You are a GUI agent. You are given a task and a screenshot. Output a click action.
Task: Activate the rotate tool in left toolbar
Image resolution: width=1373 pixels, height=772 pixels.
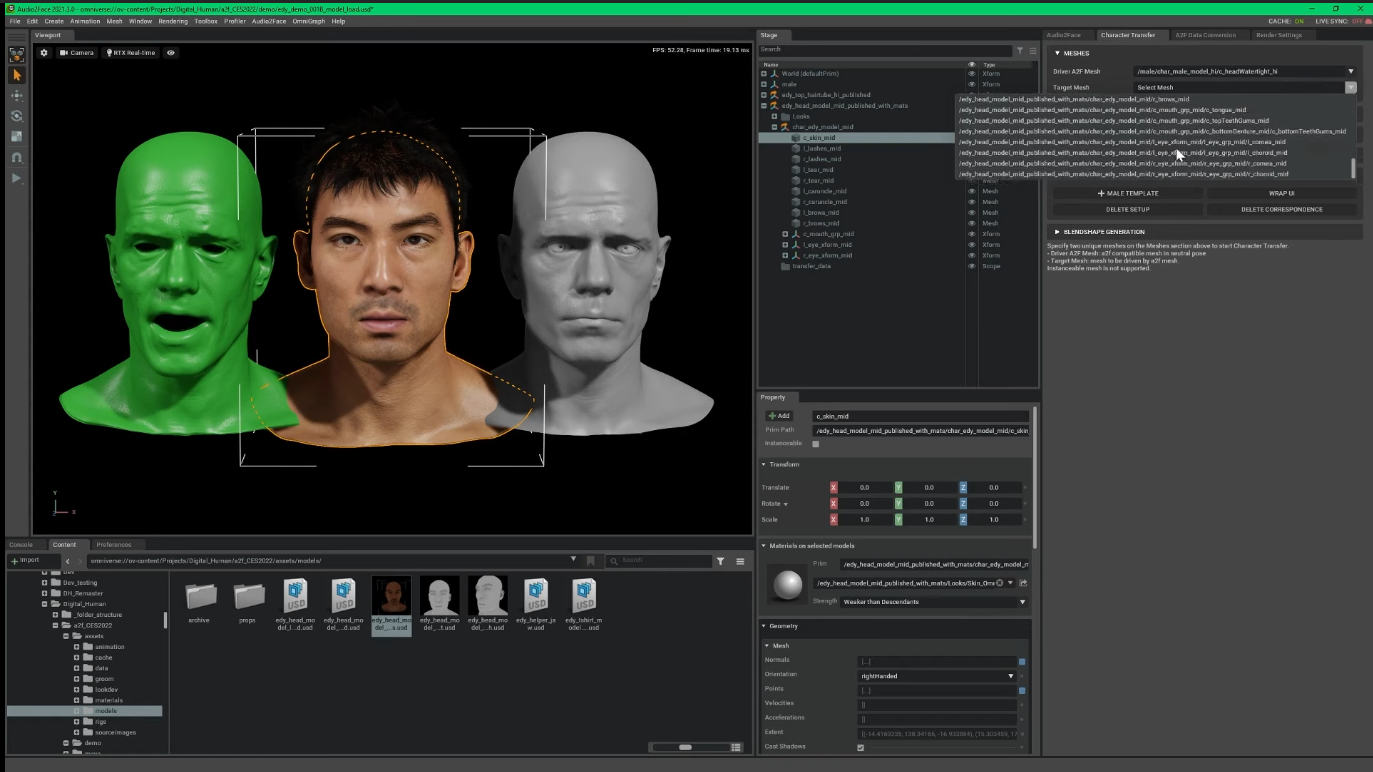click(x=17, y=116)
